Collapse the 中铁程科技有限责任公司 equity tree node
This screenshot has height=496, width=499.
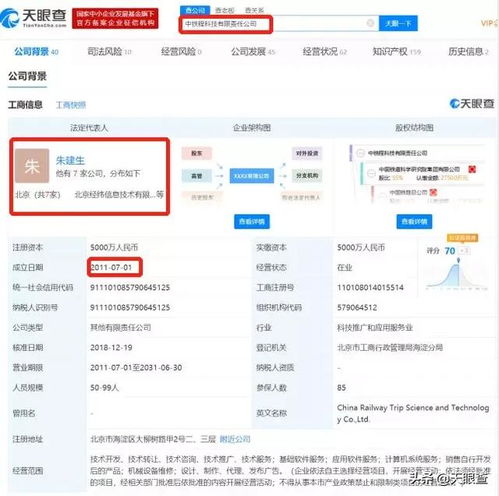tap(360, 153)
